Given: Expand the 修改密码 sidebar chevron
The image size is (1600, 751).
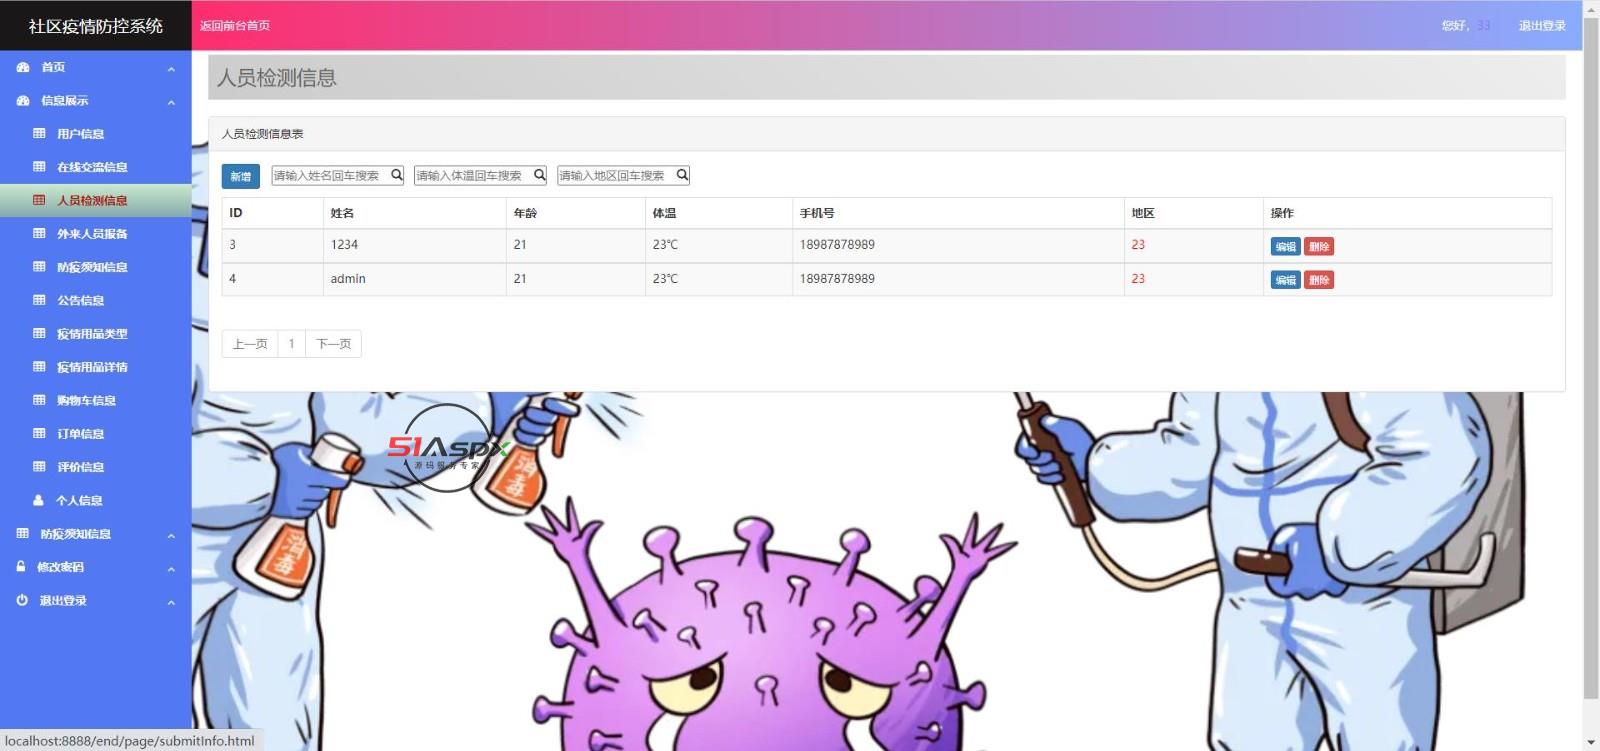Looking at the screenshot, I should 171,568.
